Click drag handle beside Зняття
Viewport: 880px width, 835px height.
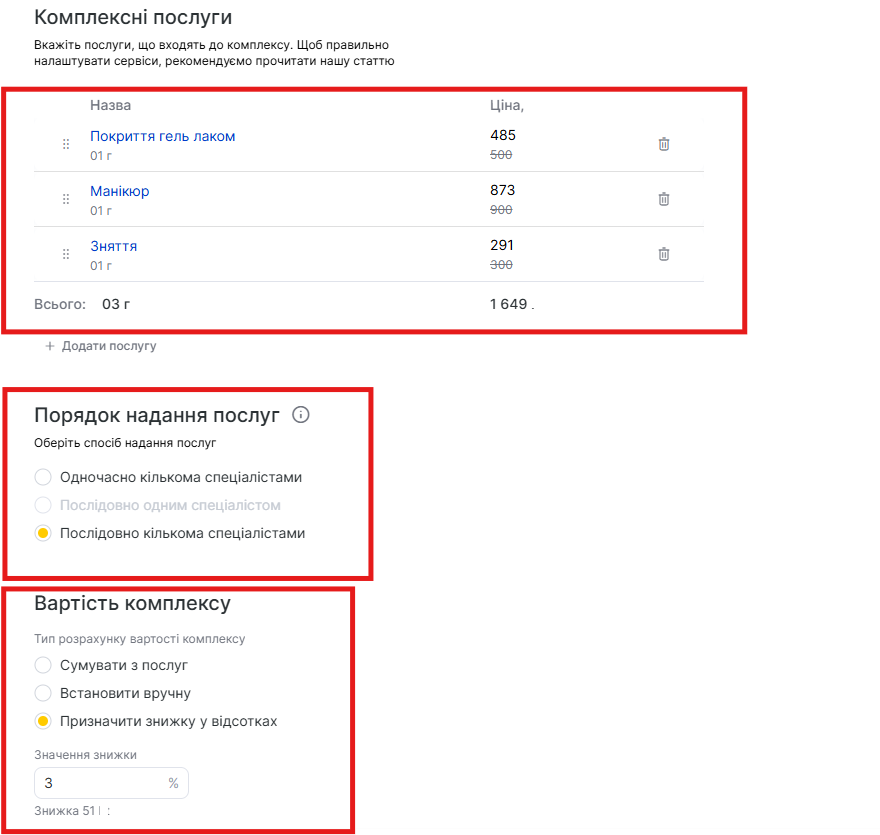(x=66, y=254)
